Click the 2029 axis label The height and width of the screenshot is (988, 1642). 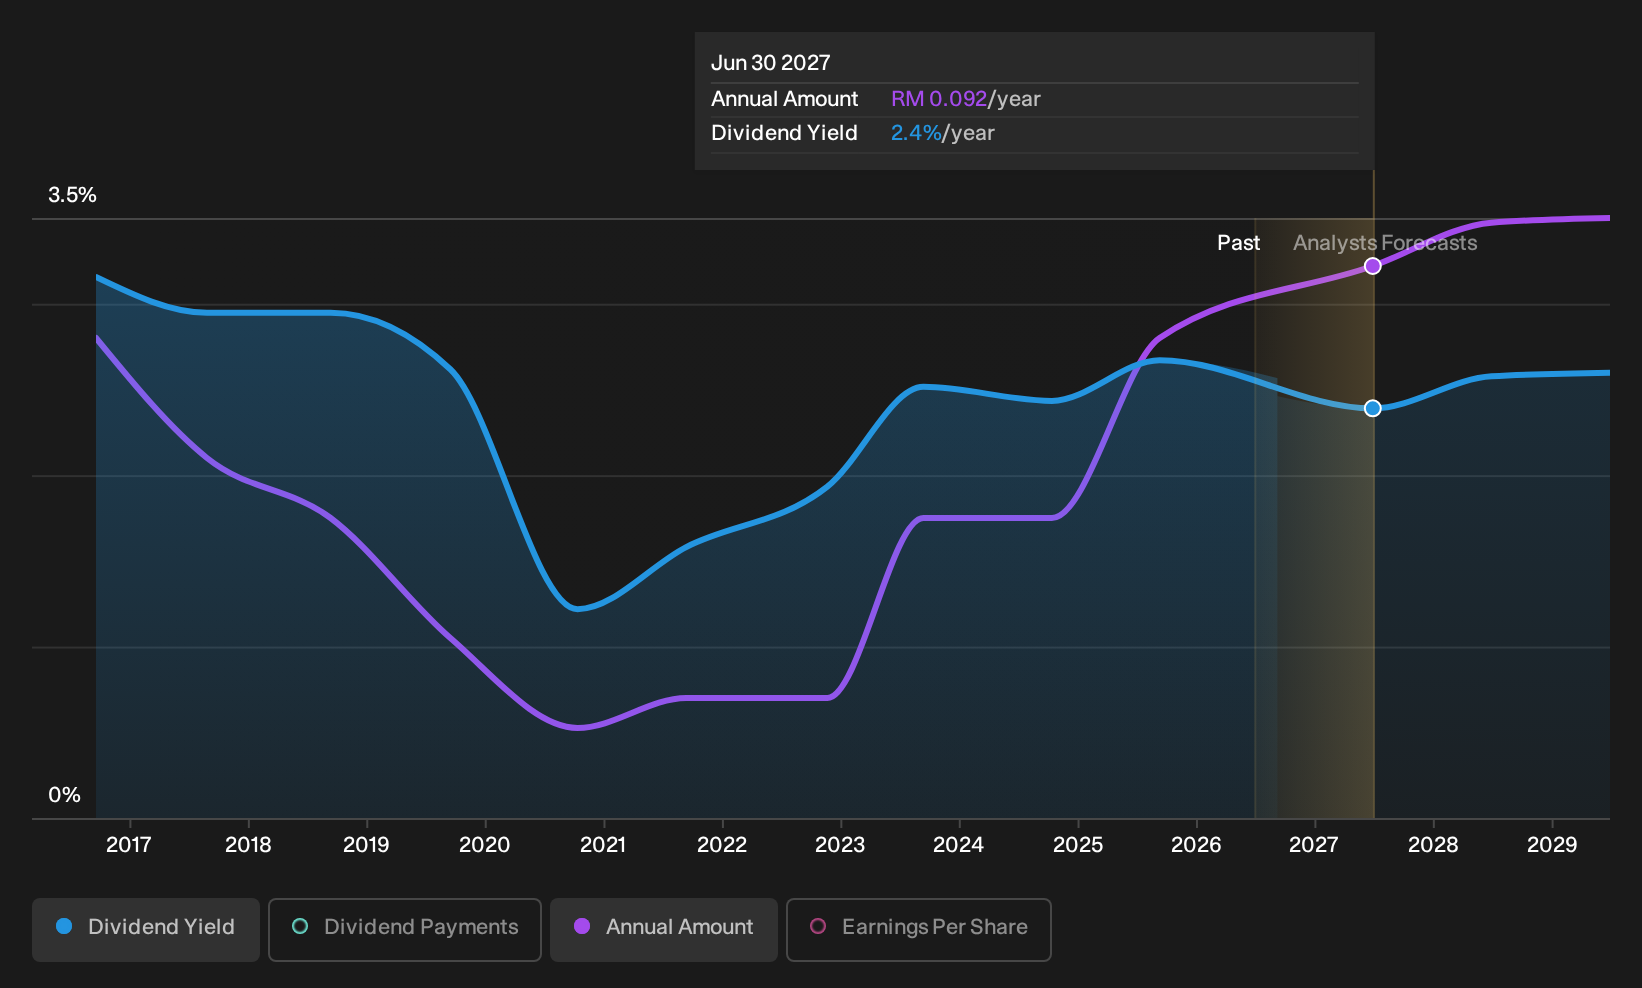[1552, 845]
